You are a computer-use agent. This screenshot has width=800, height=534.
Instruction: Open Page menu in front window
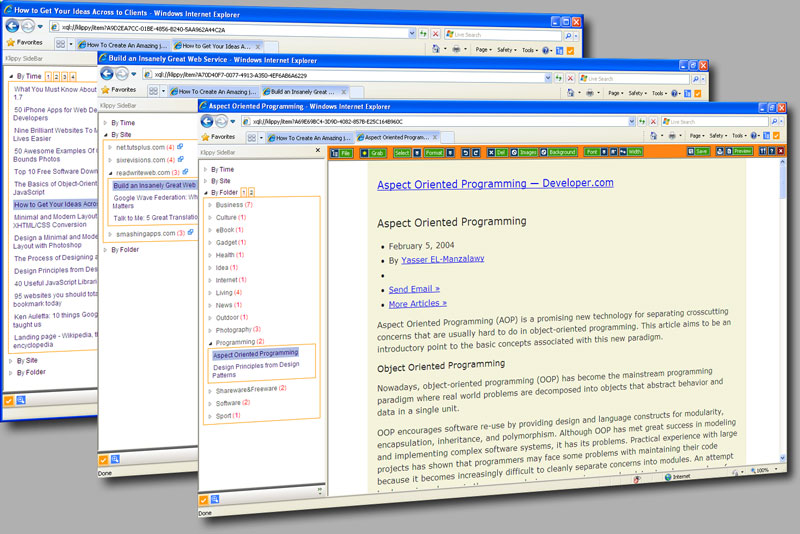click(x=696, y=136)
